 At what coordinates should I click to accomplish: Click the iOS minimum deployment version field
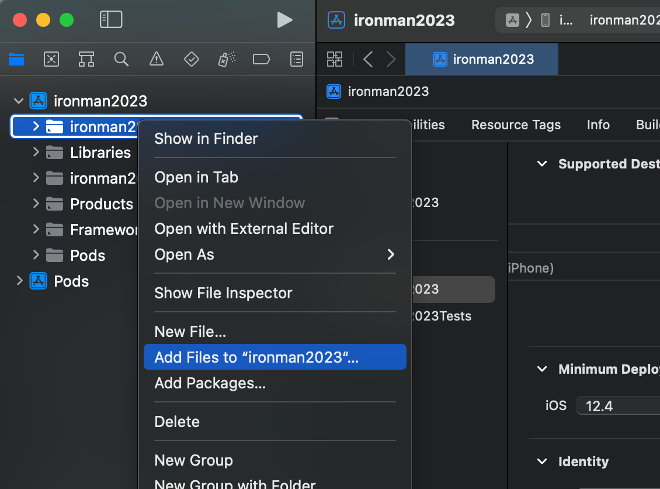[x=614, y=406]
